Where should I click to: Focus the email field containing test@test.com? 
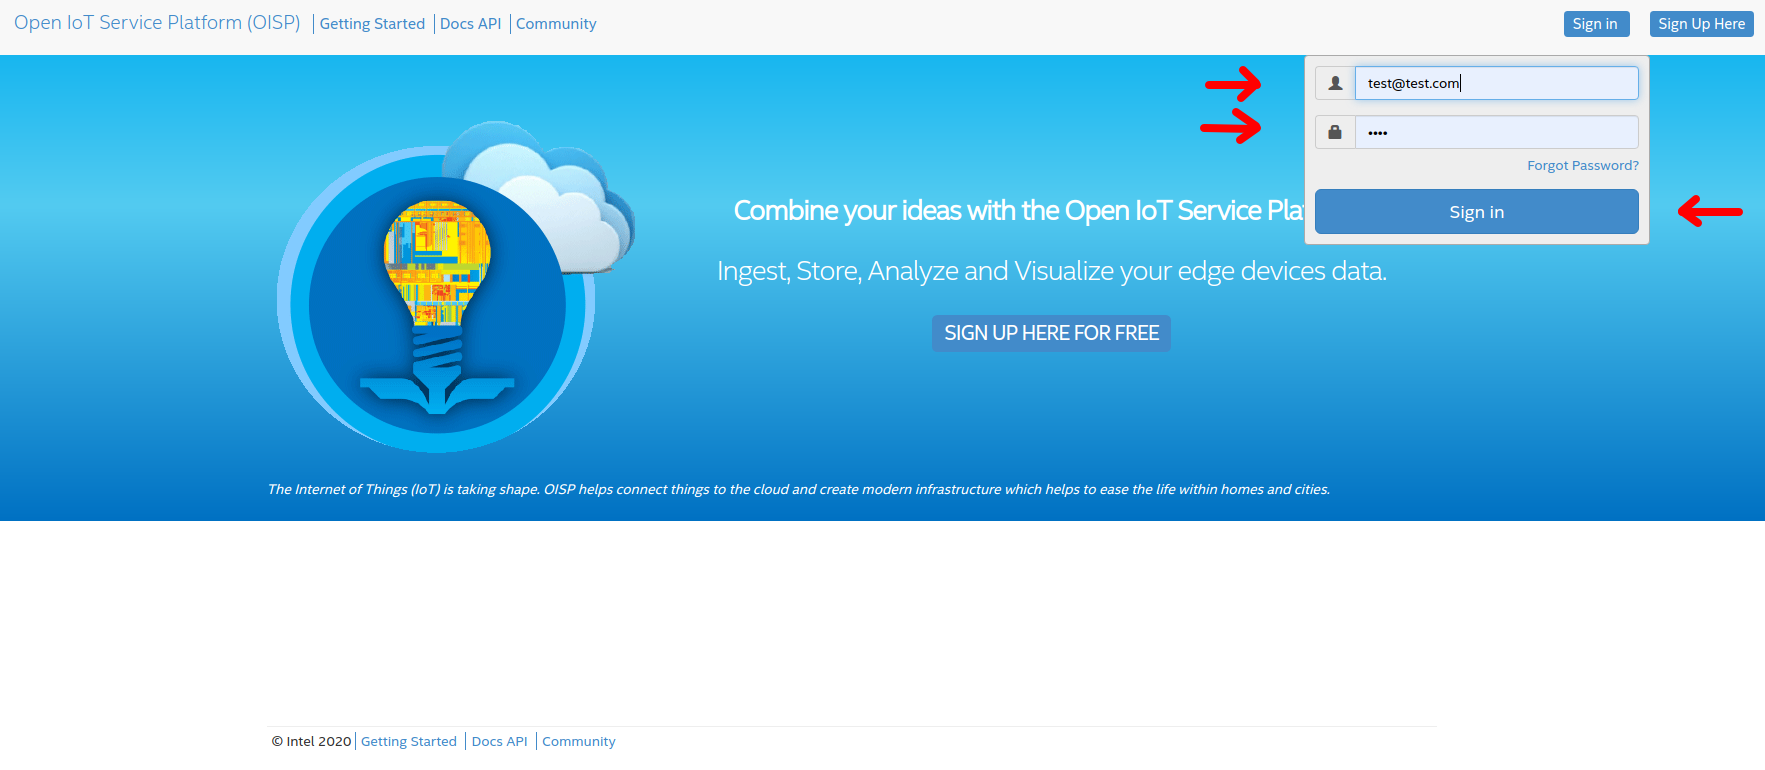(1496, 83)
